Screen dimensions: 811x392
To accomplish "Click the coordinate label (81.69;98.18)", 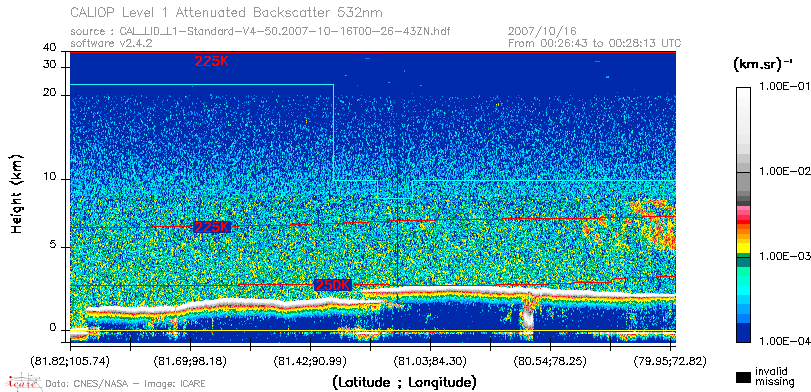I will click(x=191, y=360).
